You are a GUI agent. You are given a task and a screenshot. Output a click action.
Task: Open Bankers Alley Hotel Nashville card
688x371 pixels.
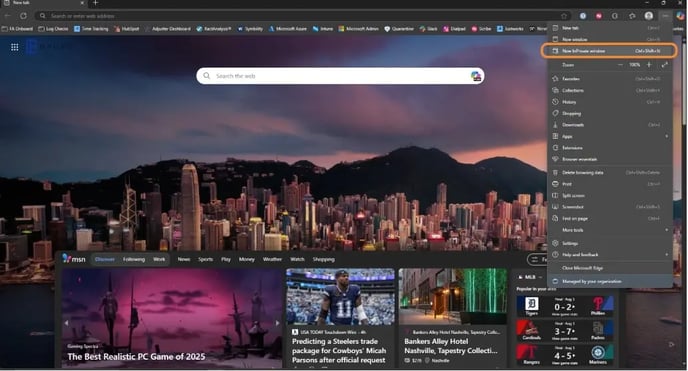coord(453,318)
